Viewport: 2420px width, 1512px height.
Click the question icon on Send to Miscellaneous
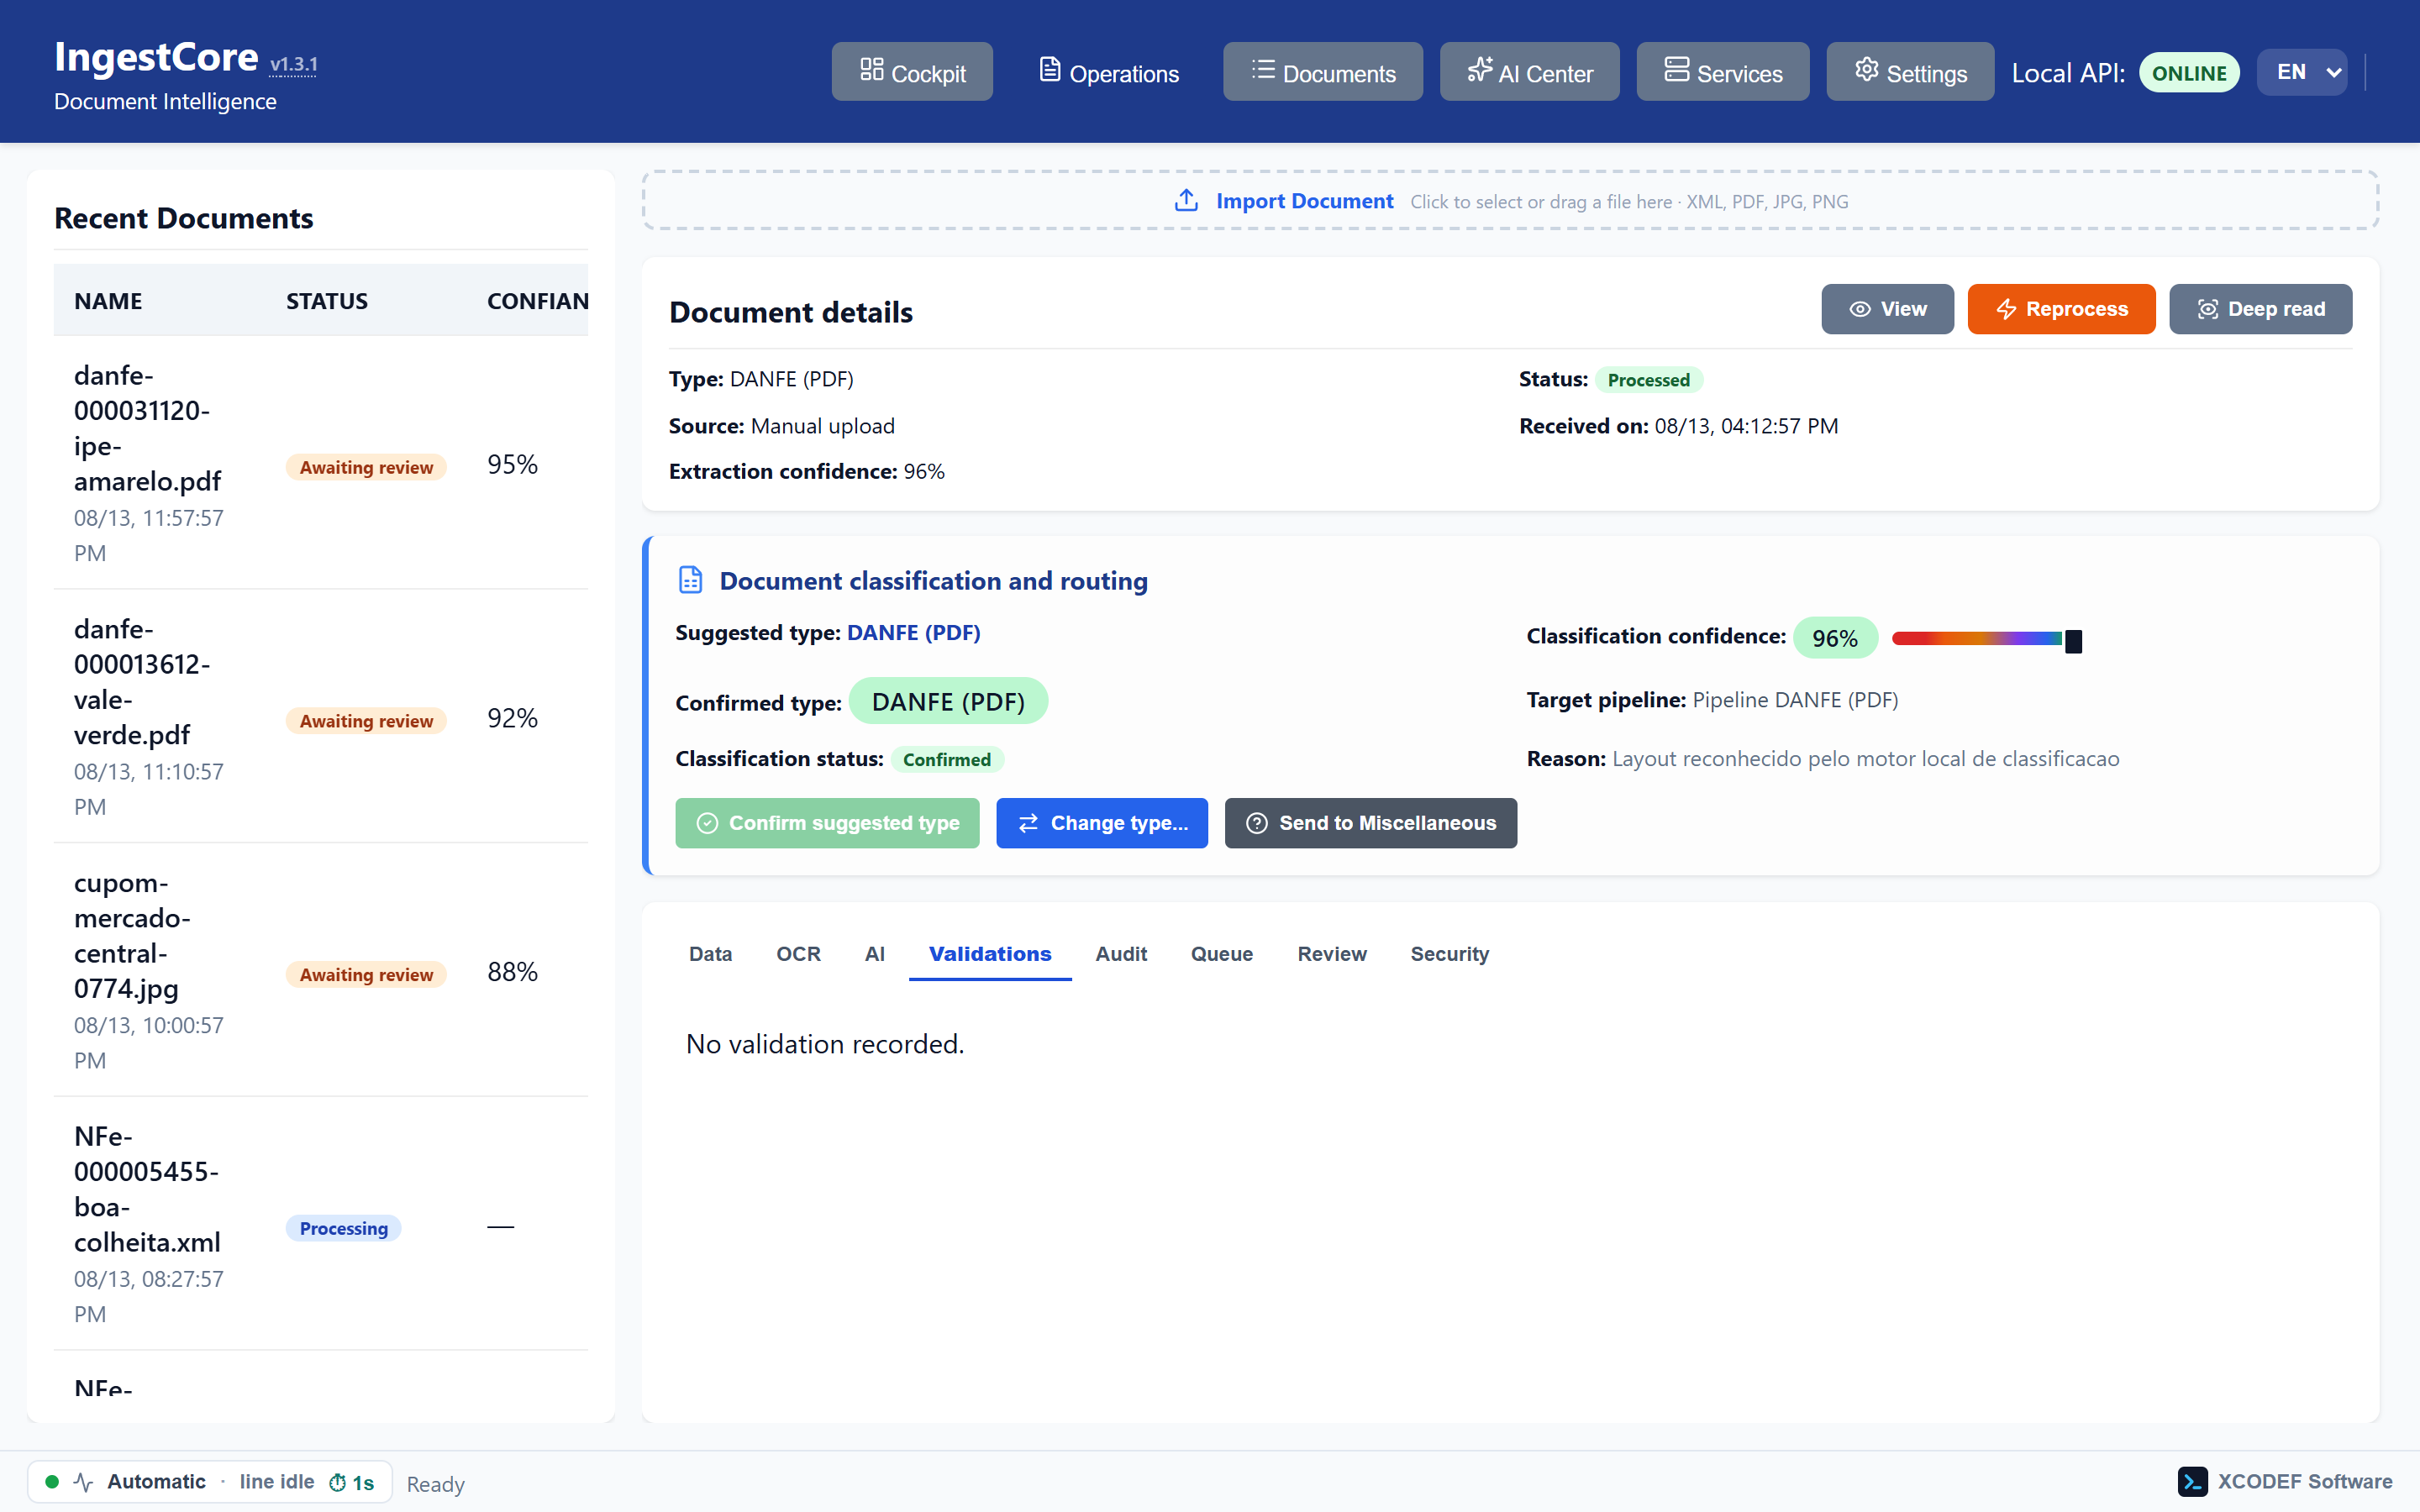tap(1257, 823)
